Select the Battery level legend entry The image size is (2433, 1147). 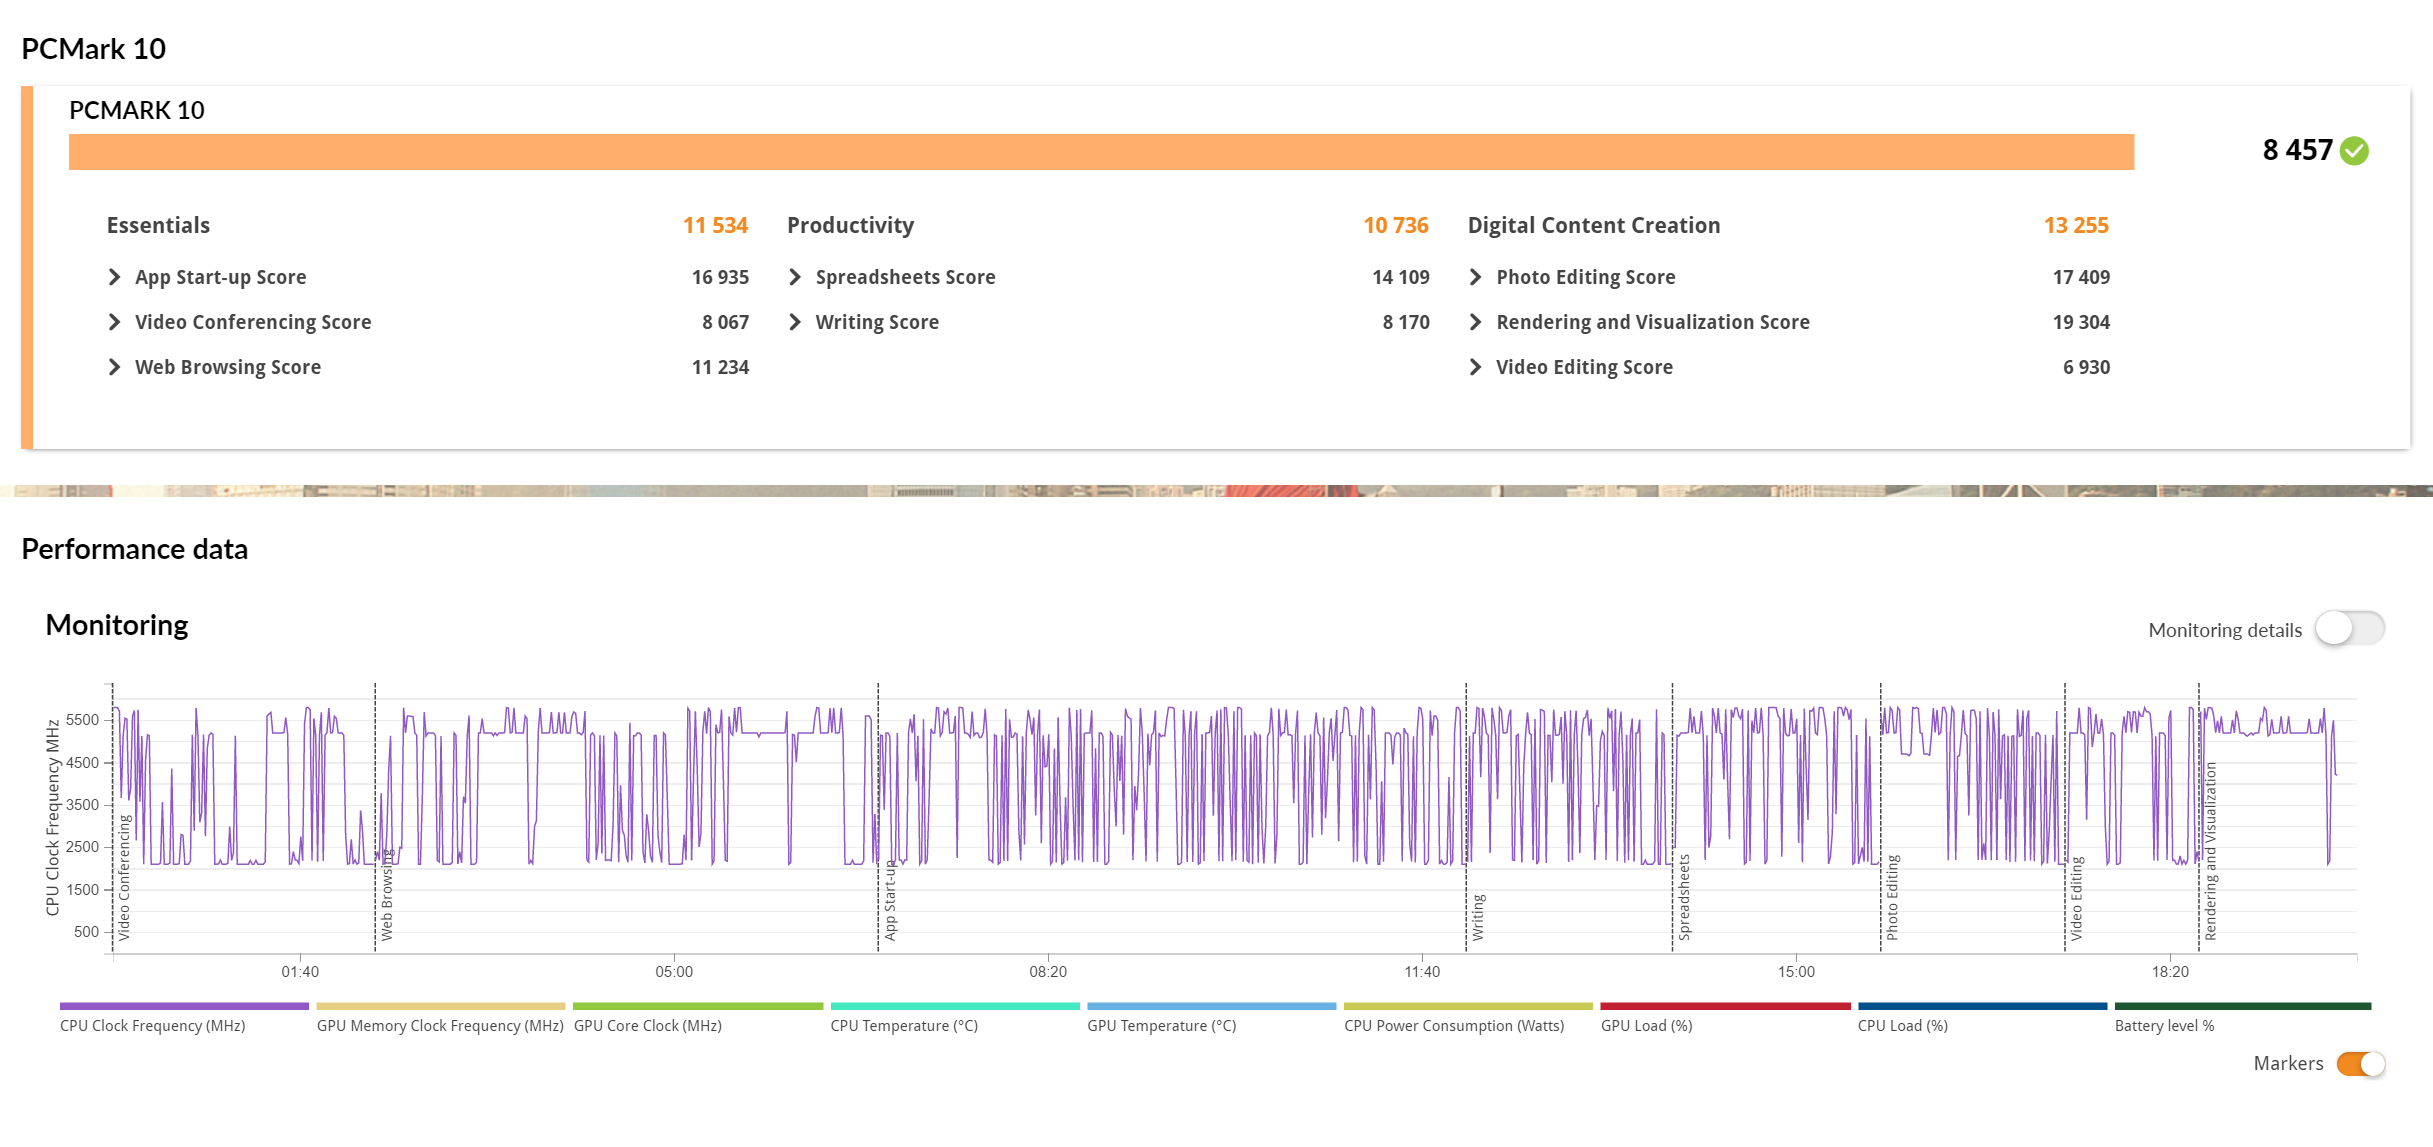(x=2164, y=1025)
